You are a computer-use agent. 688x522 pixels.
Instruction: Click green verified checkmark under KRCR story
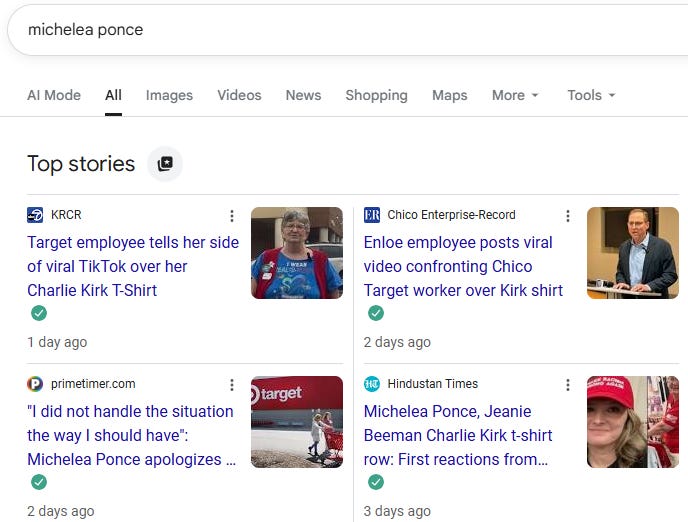click(x=39, y=313)
